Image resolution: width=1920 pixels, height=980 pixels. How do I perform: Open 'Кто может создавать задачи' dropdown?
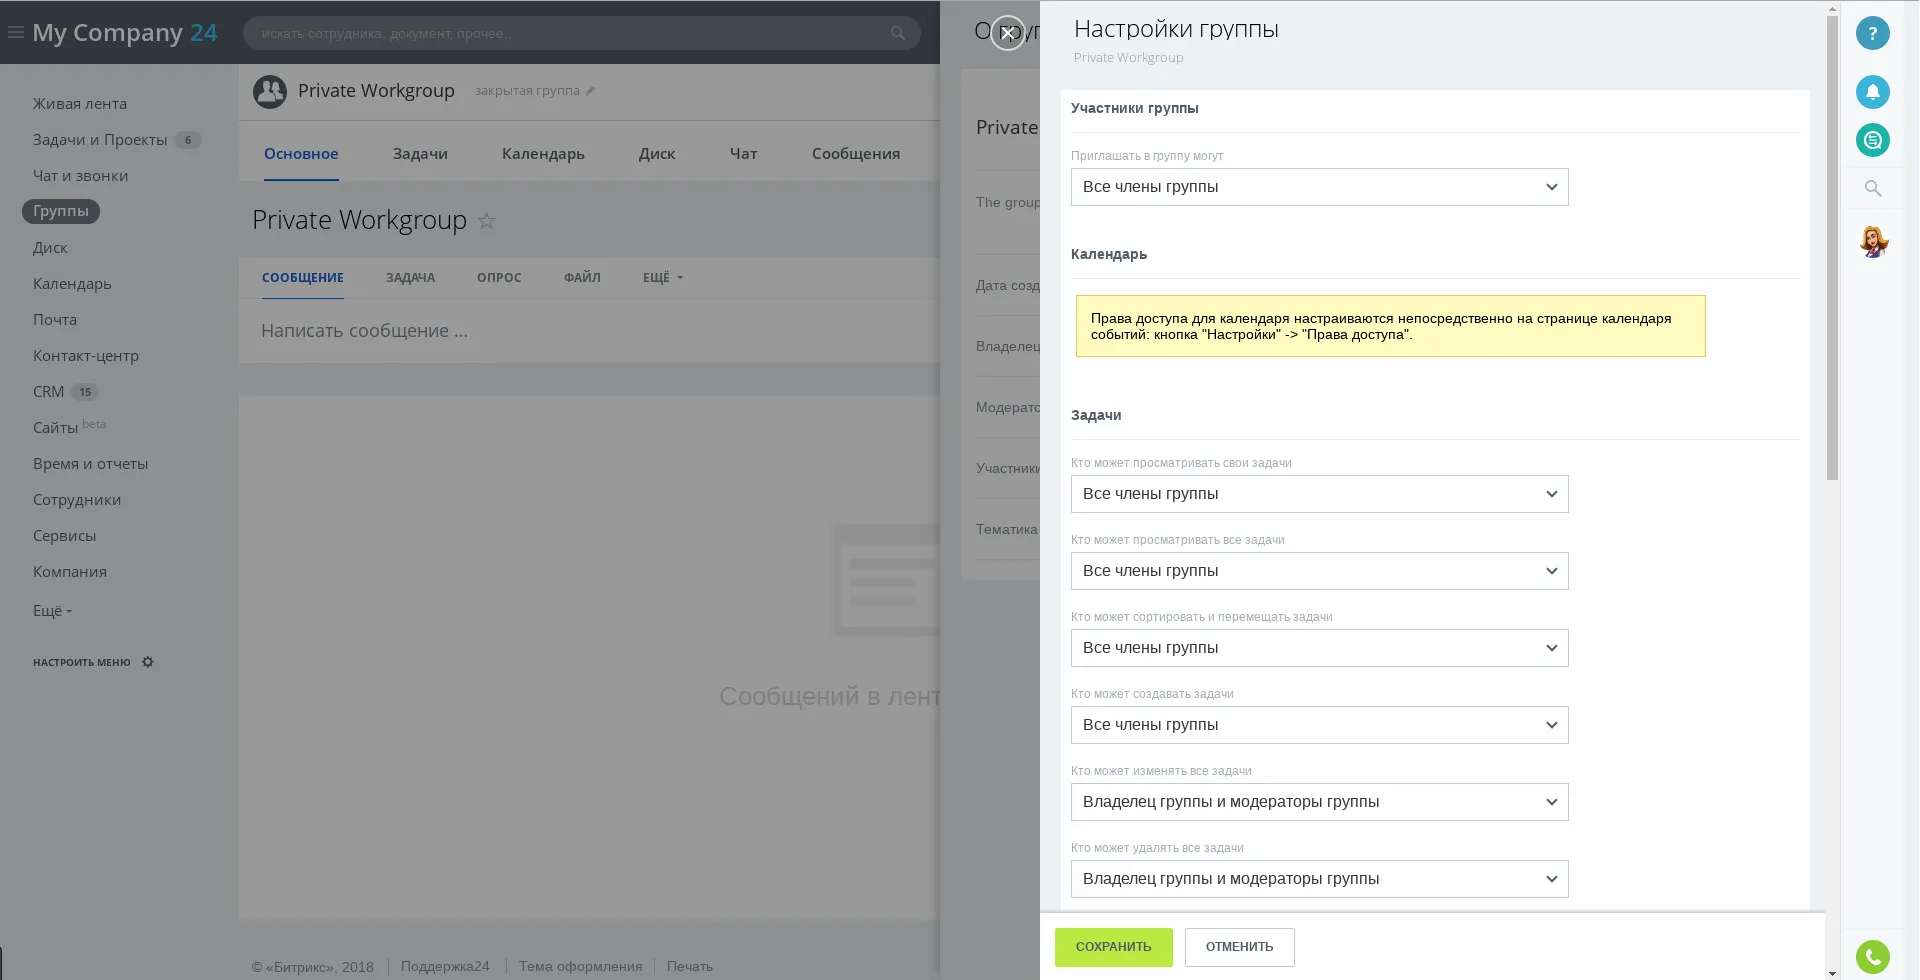point(1318,725)
